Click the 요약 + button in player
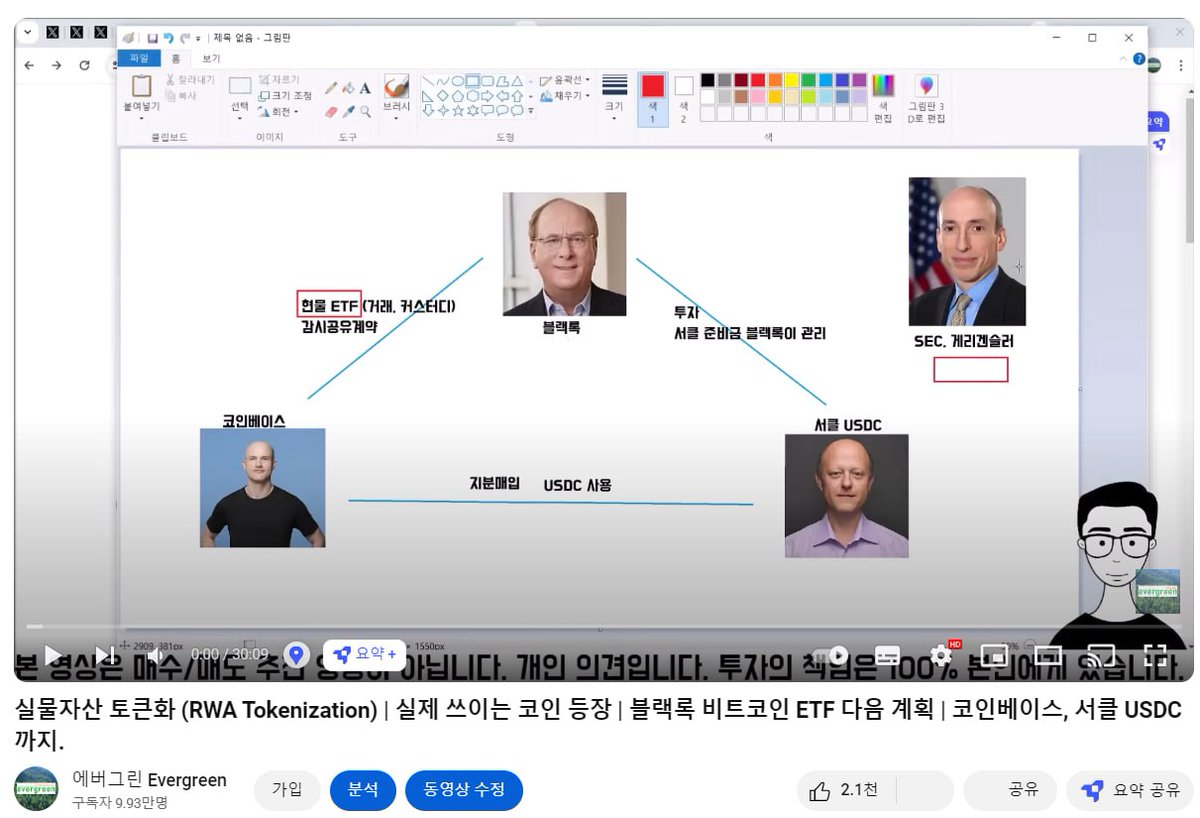Viewport: 1200px width, 818px height. [364, 654]
